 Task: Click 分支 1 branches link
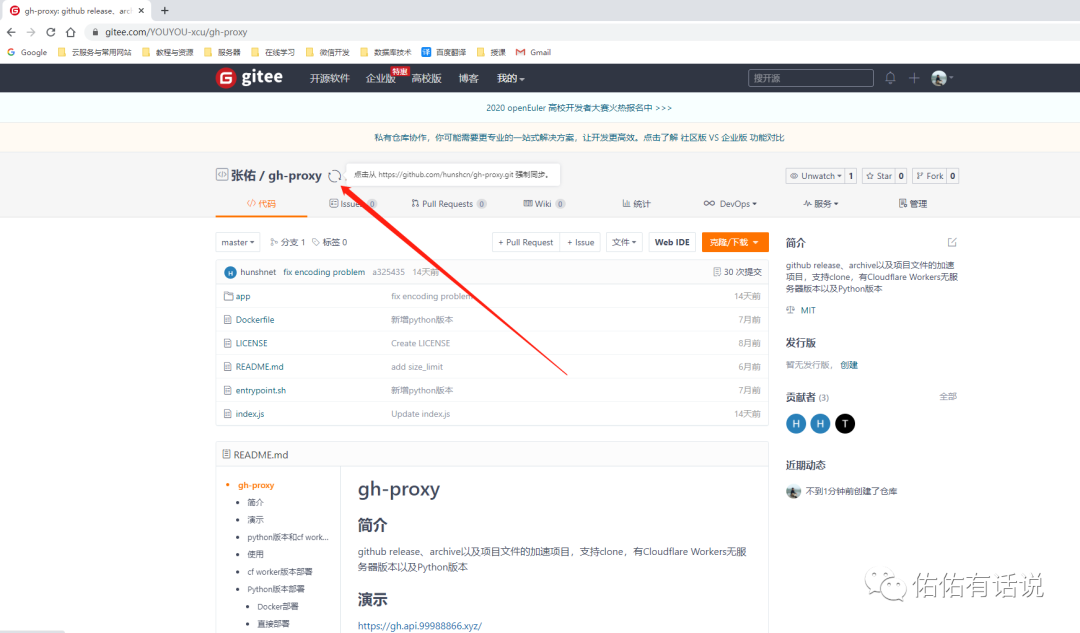click(x=287, y=242)
